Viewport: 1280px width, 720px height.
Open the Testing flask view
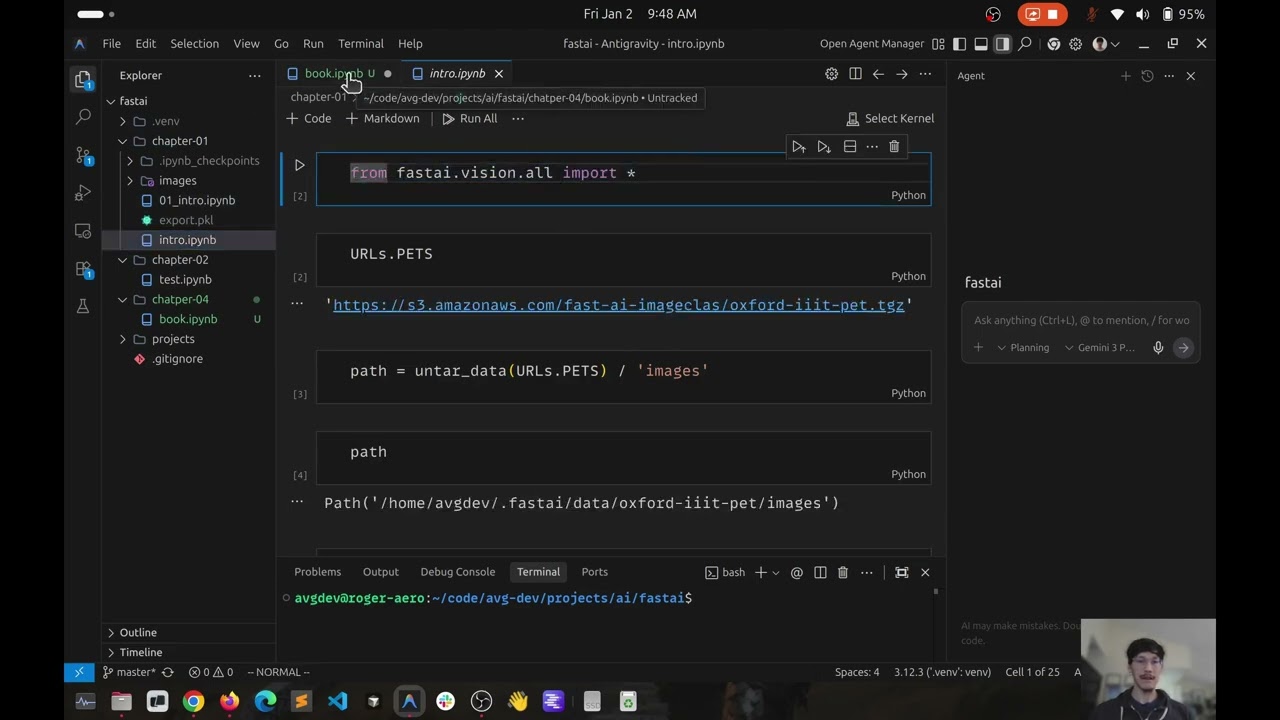click(x=83, y=306)
